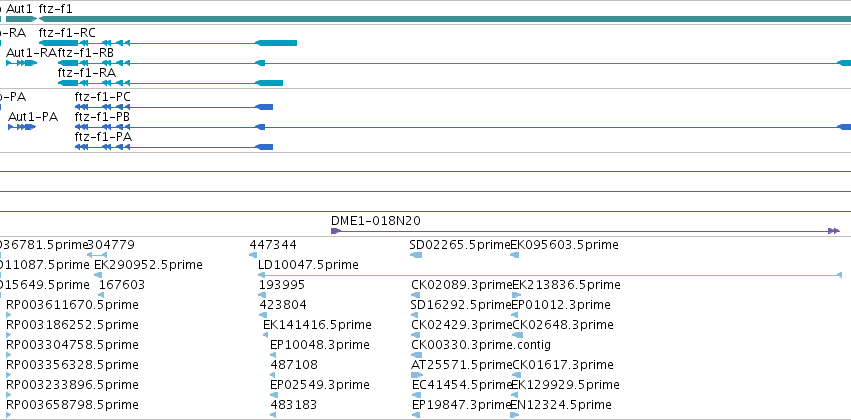851x420 pixels.
Task: Select EST EP02549.3prime
Action: click(x=320, y=385)
